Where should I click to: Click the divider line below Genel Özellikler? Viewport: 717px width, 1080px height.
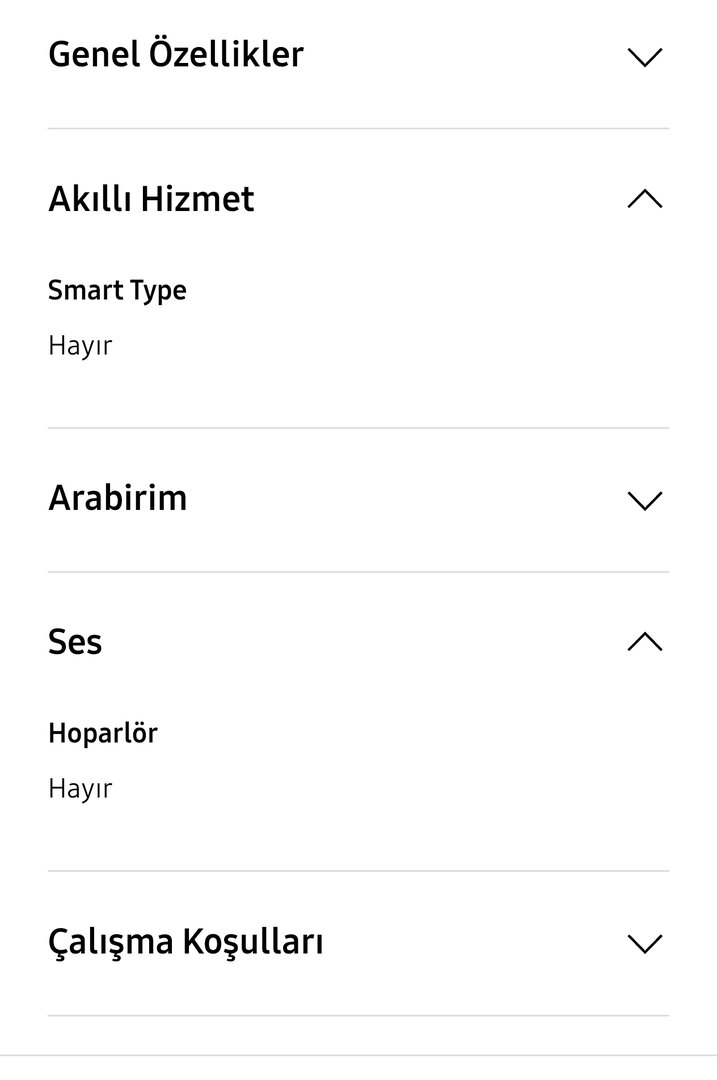pos(358,128)
